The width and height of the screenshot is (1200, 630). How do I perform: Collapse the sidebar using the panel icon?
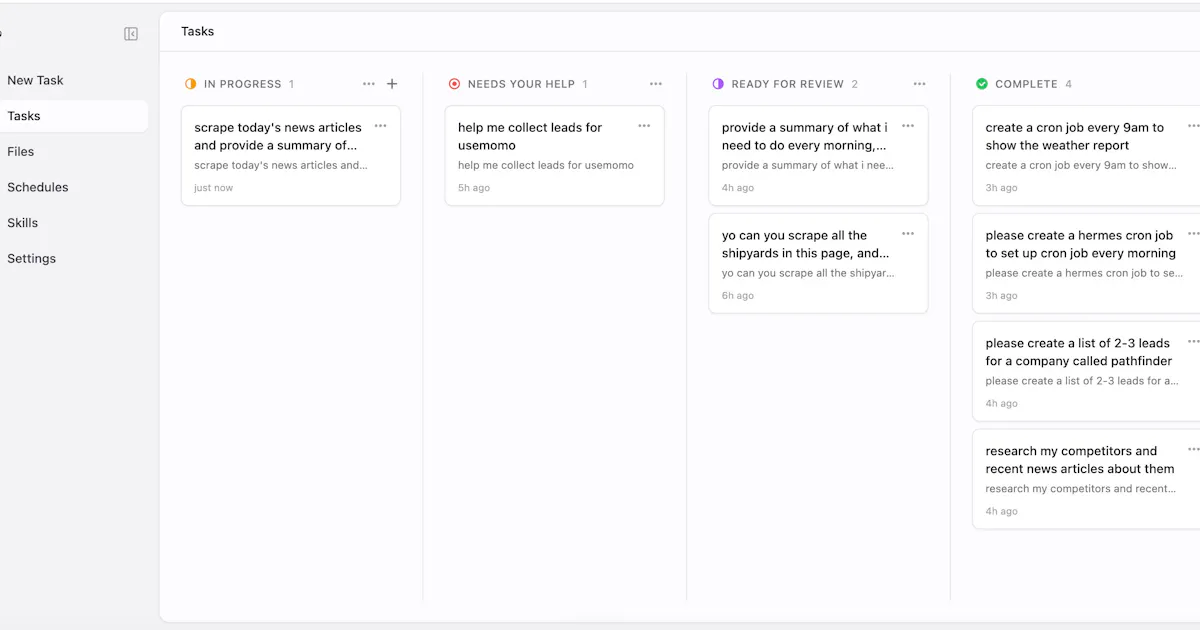(131, 34)
